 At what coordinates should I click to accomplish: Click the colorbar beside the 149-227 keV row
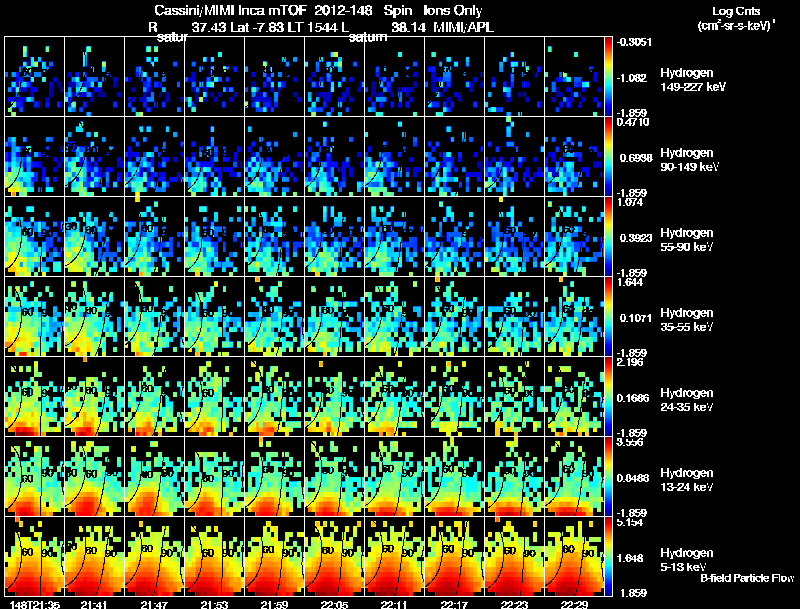(608, 77)
